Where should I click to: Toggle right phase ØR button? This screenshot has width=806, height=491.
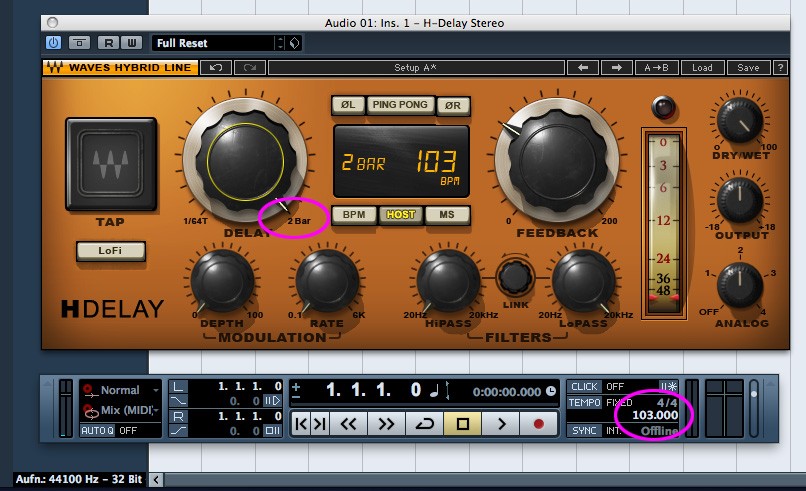tap(453, 105)
